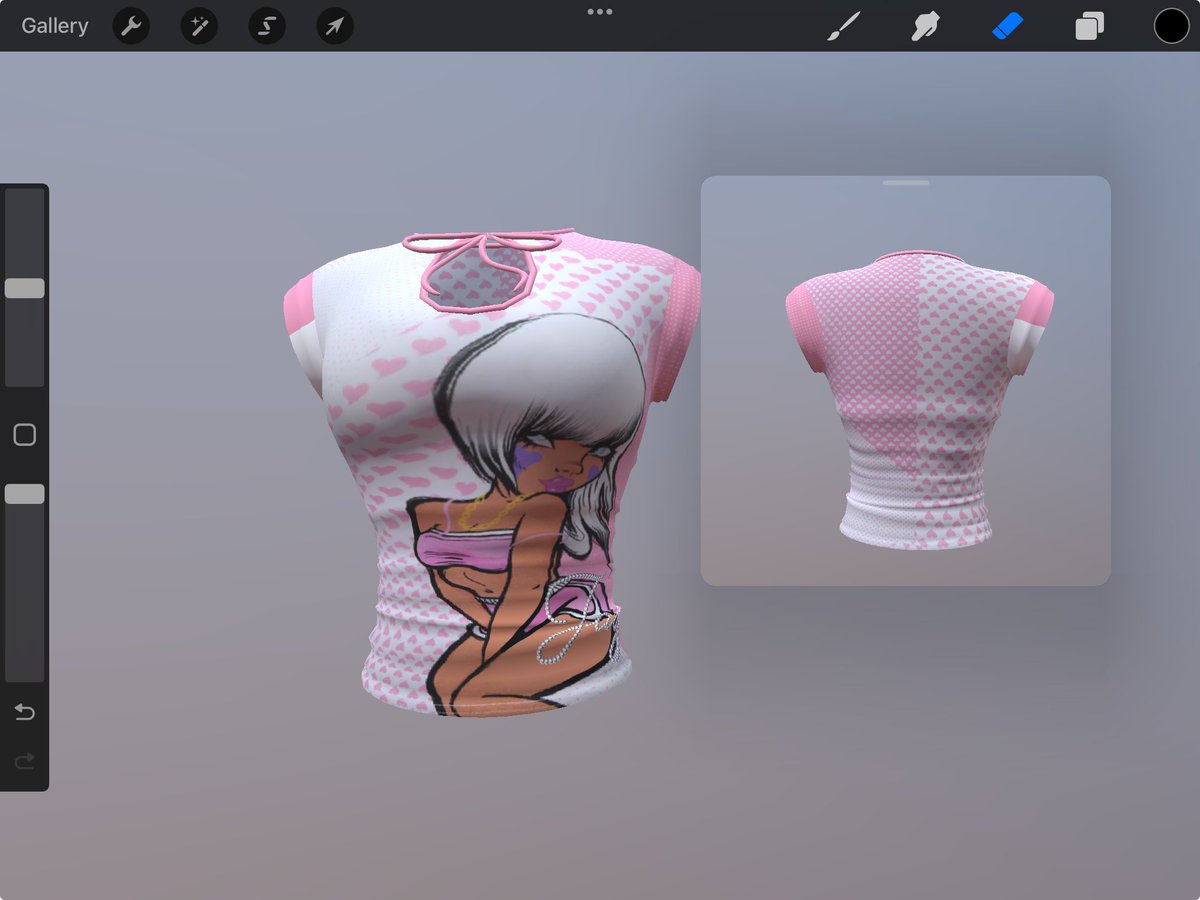Viewport: 1200px width, 900px height.
Task: Select the Eraser tool
Action: point(1008,26)
